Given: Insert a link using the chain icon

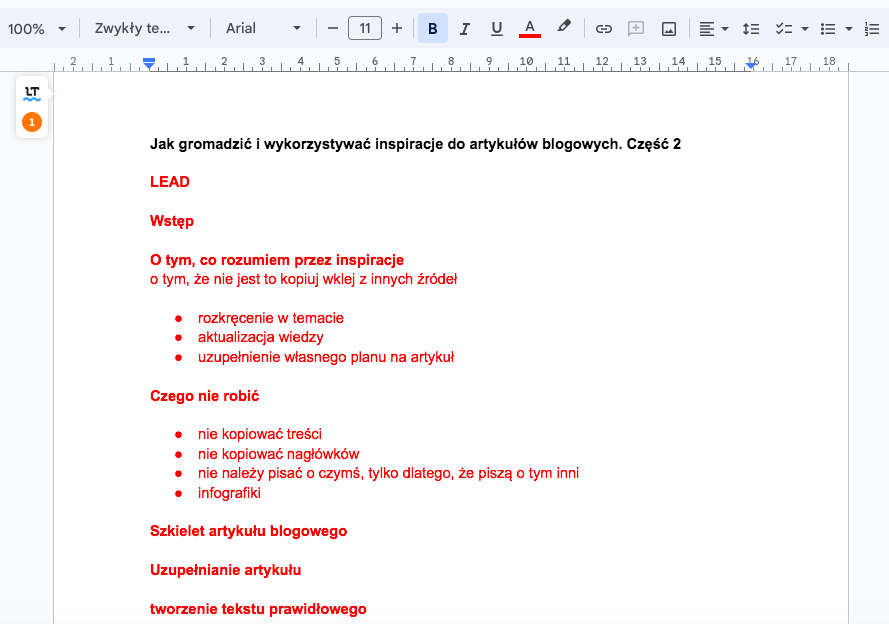Looking at the screenshot, I should tap(603, 28).
